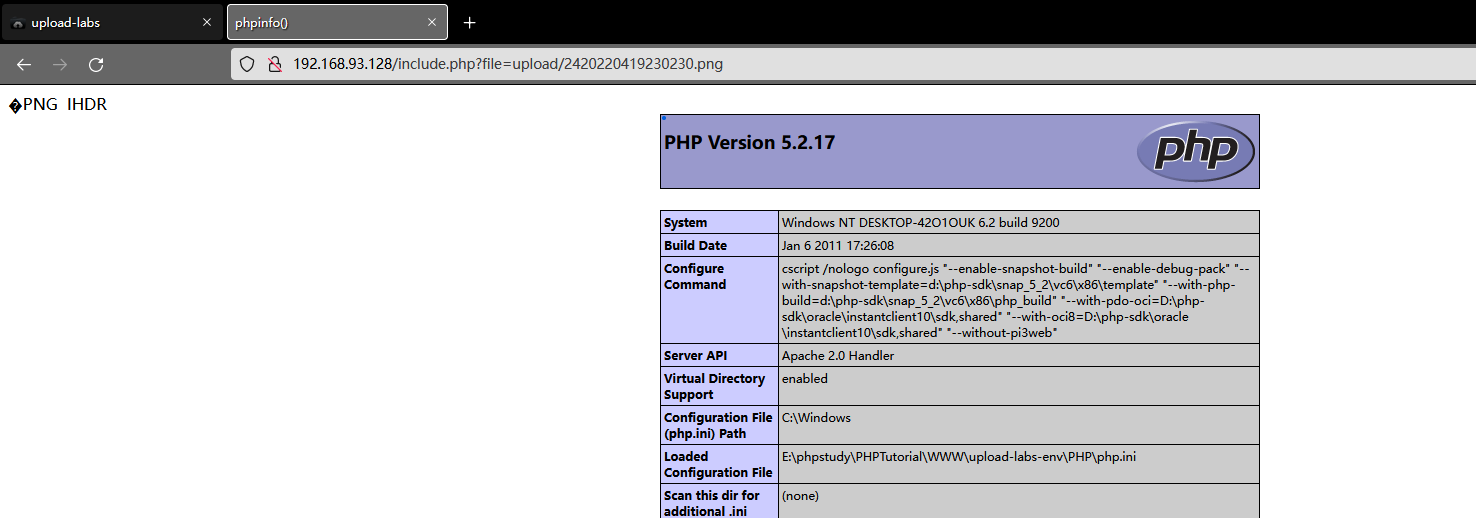The image size is (1476, 518).
Task: Open a new tab with the plus icon
Action: (469, 22)
